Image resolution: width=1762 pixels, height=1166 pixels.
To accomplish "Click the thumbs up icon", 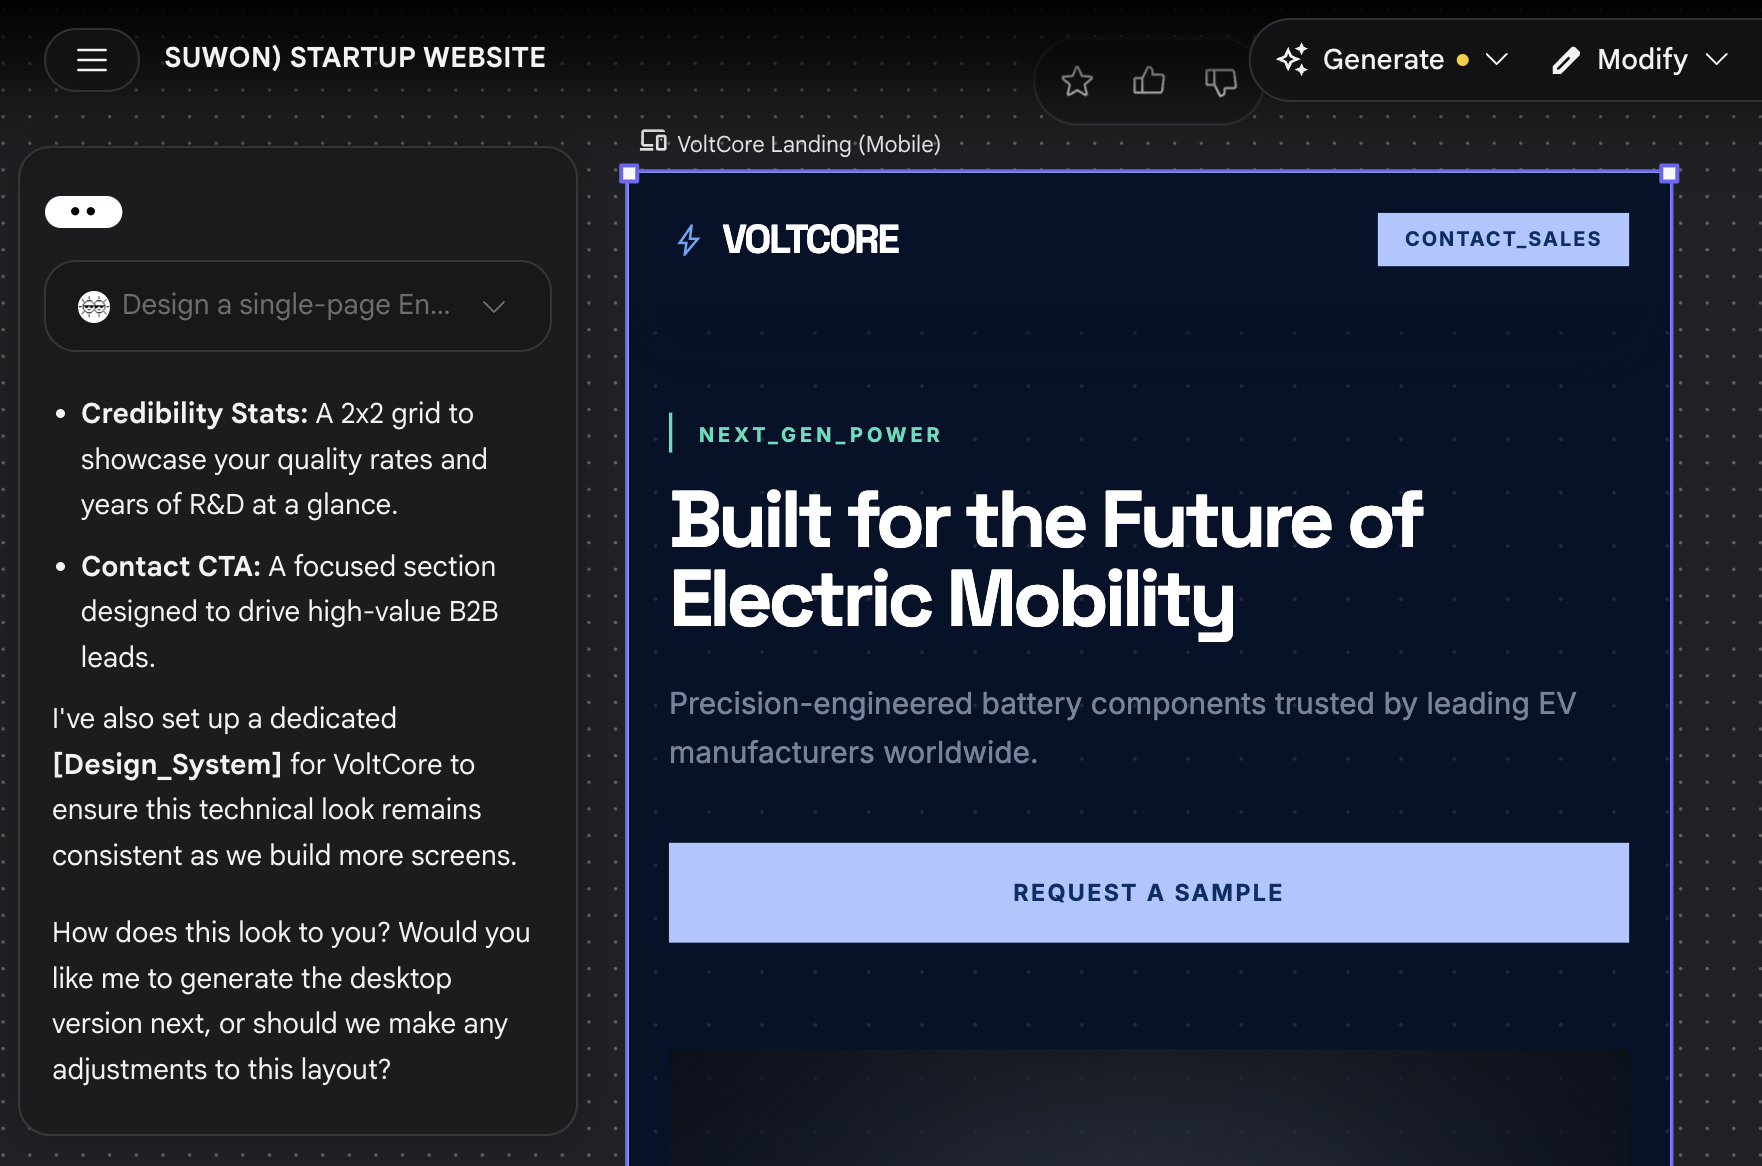I will click(x=1149, y=81).
